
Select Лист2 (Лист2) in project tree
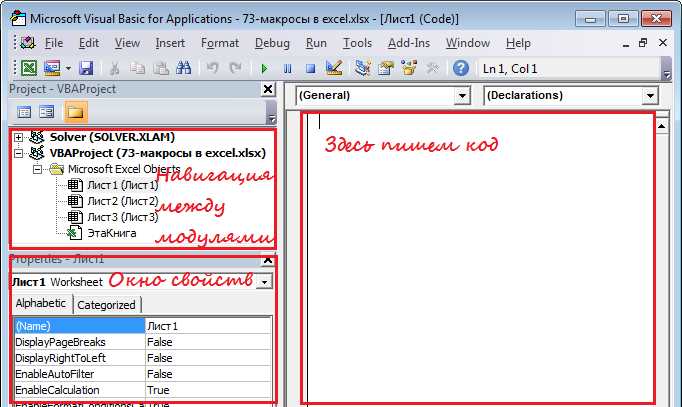tap(123, 201)
